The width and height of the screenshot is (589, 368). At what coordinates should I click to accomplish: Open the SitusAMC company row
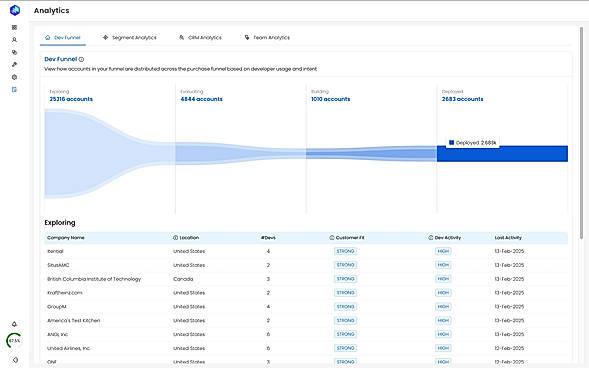click(306, 265)
